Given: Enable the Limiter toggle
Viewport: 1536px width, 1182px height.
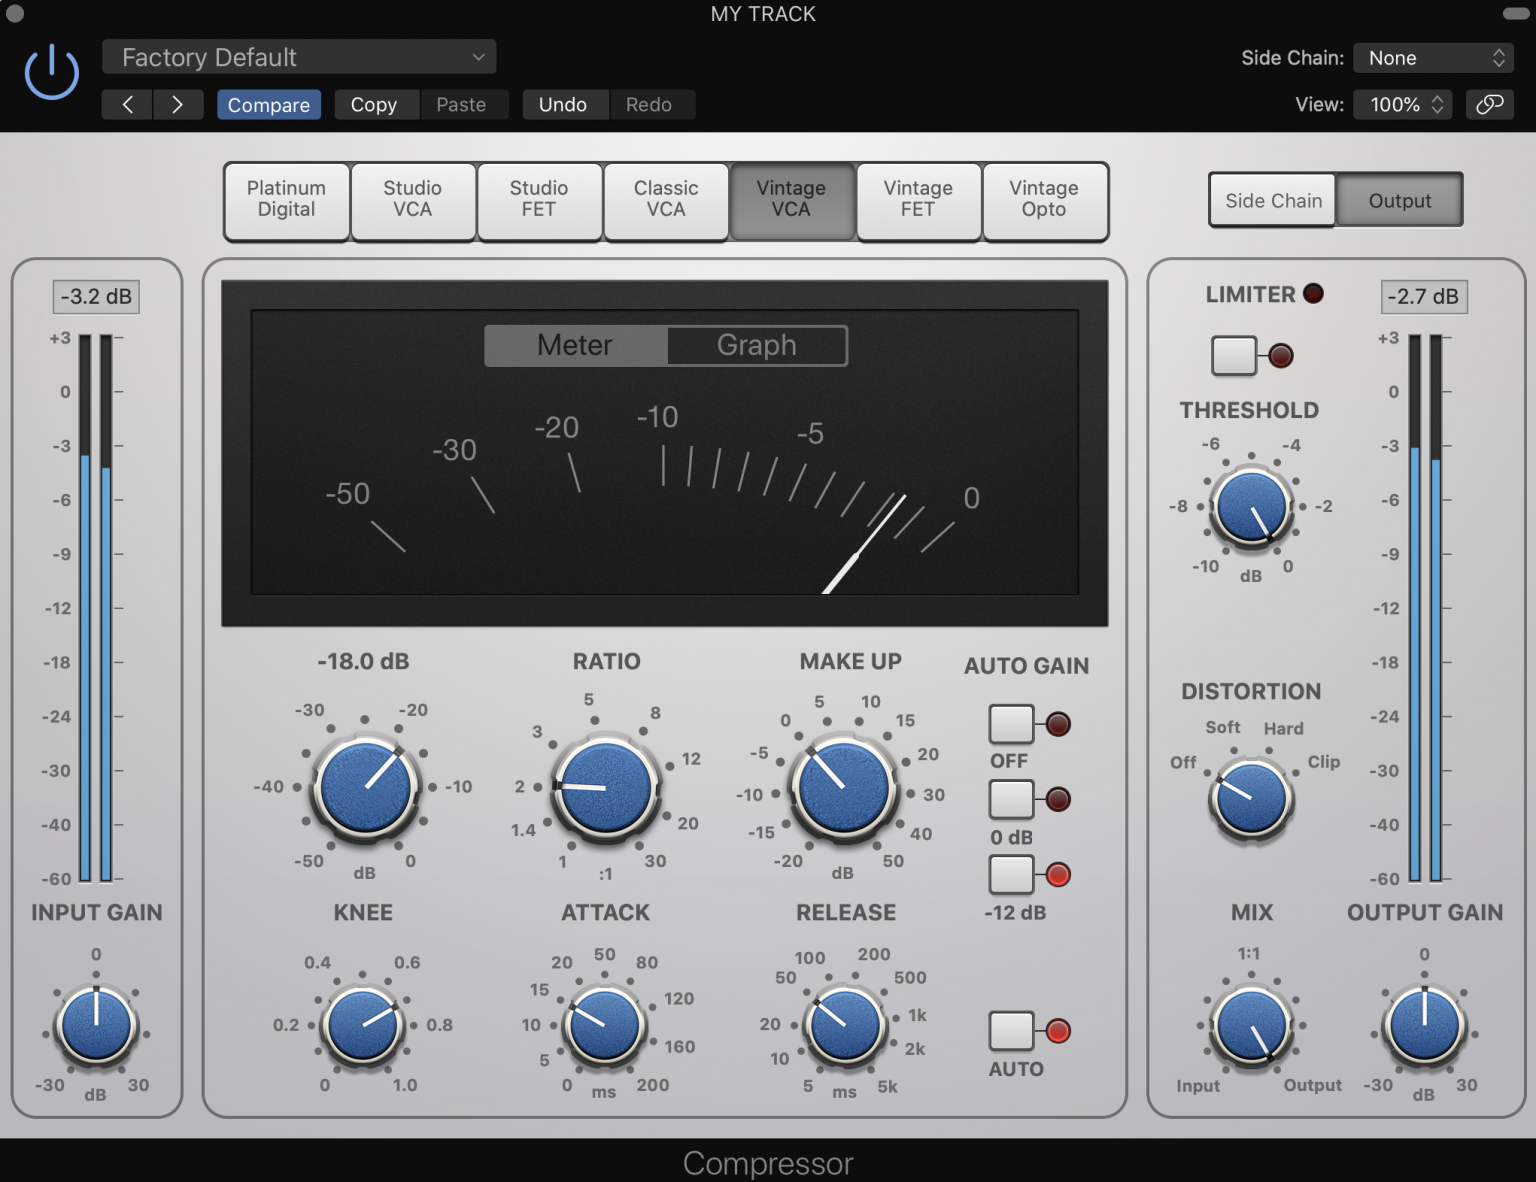Looking at the screenshot, I should pyautogui.click(x=1232, y=355).
